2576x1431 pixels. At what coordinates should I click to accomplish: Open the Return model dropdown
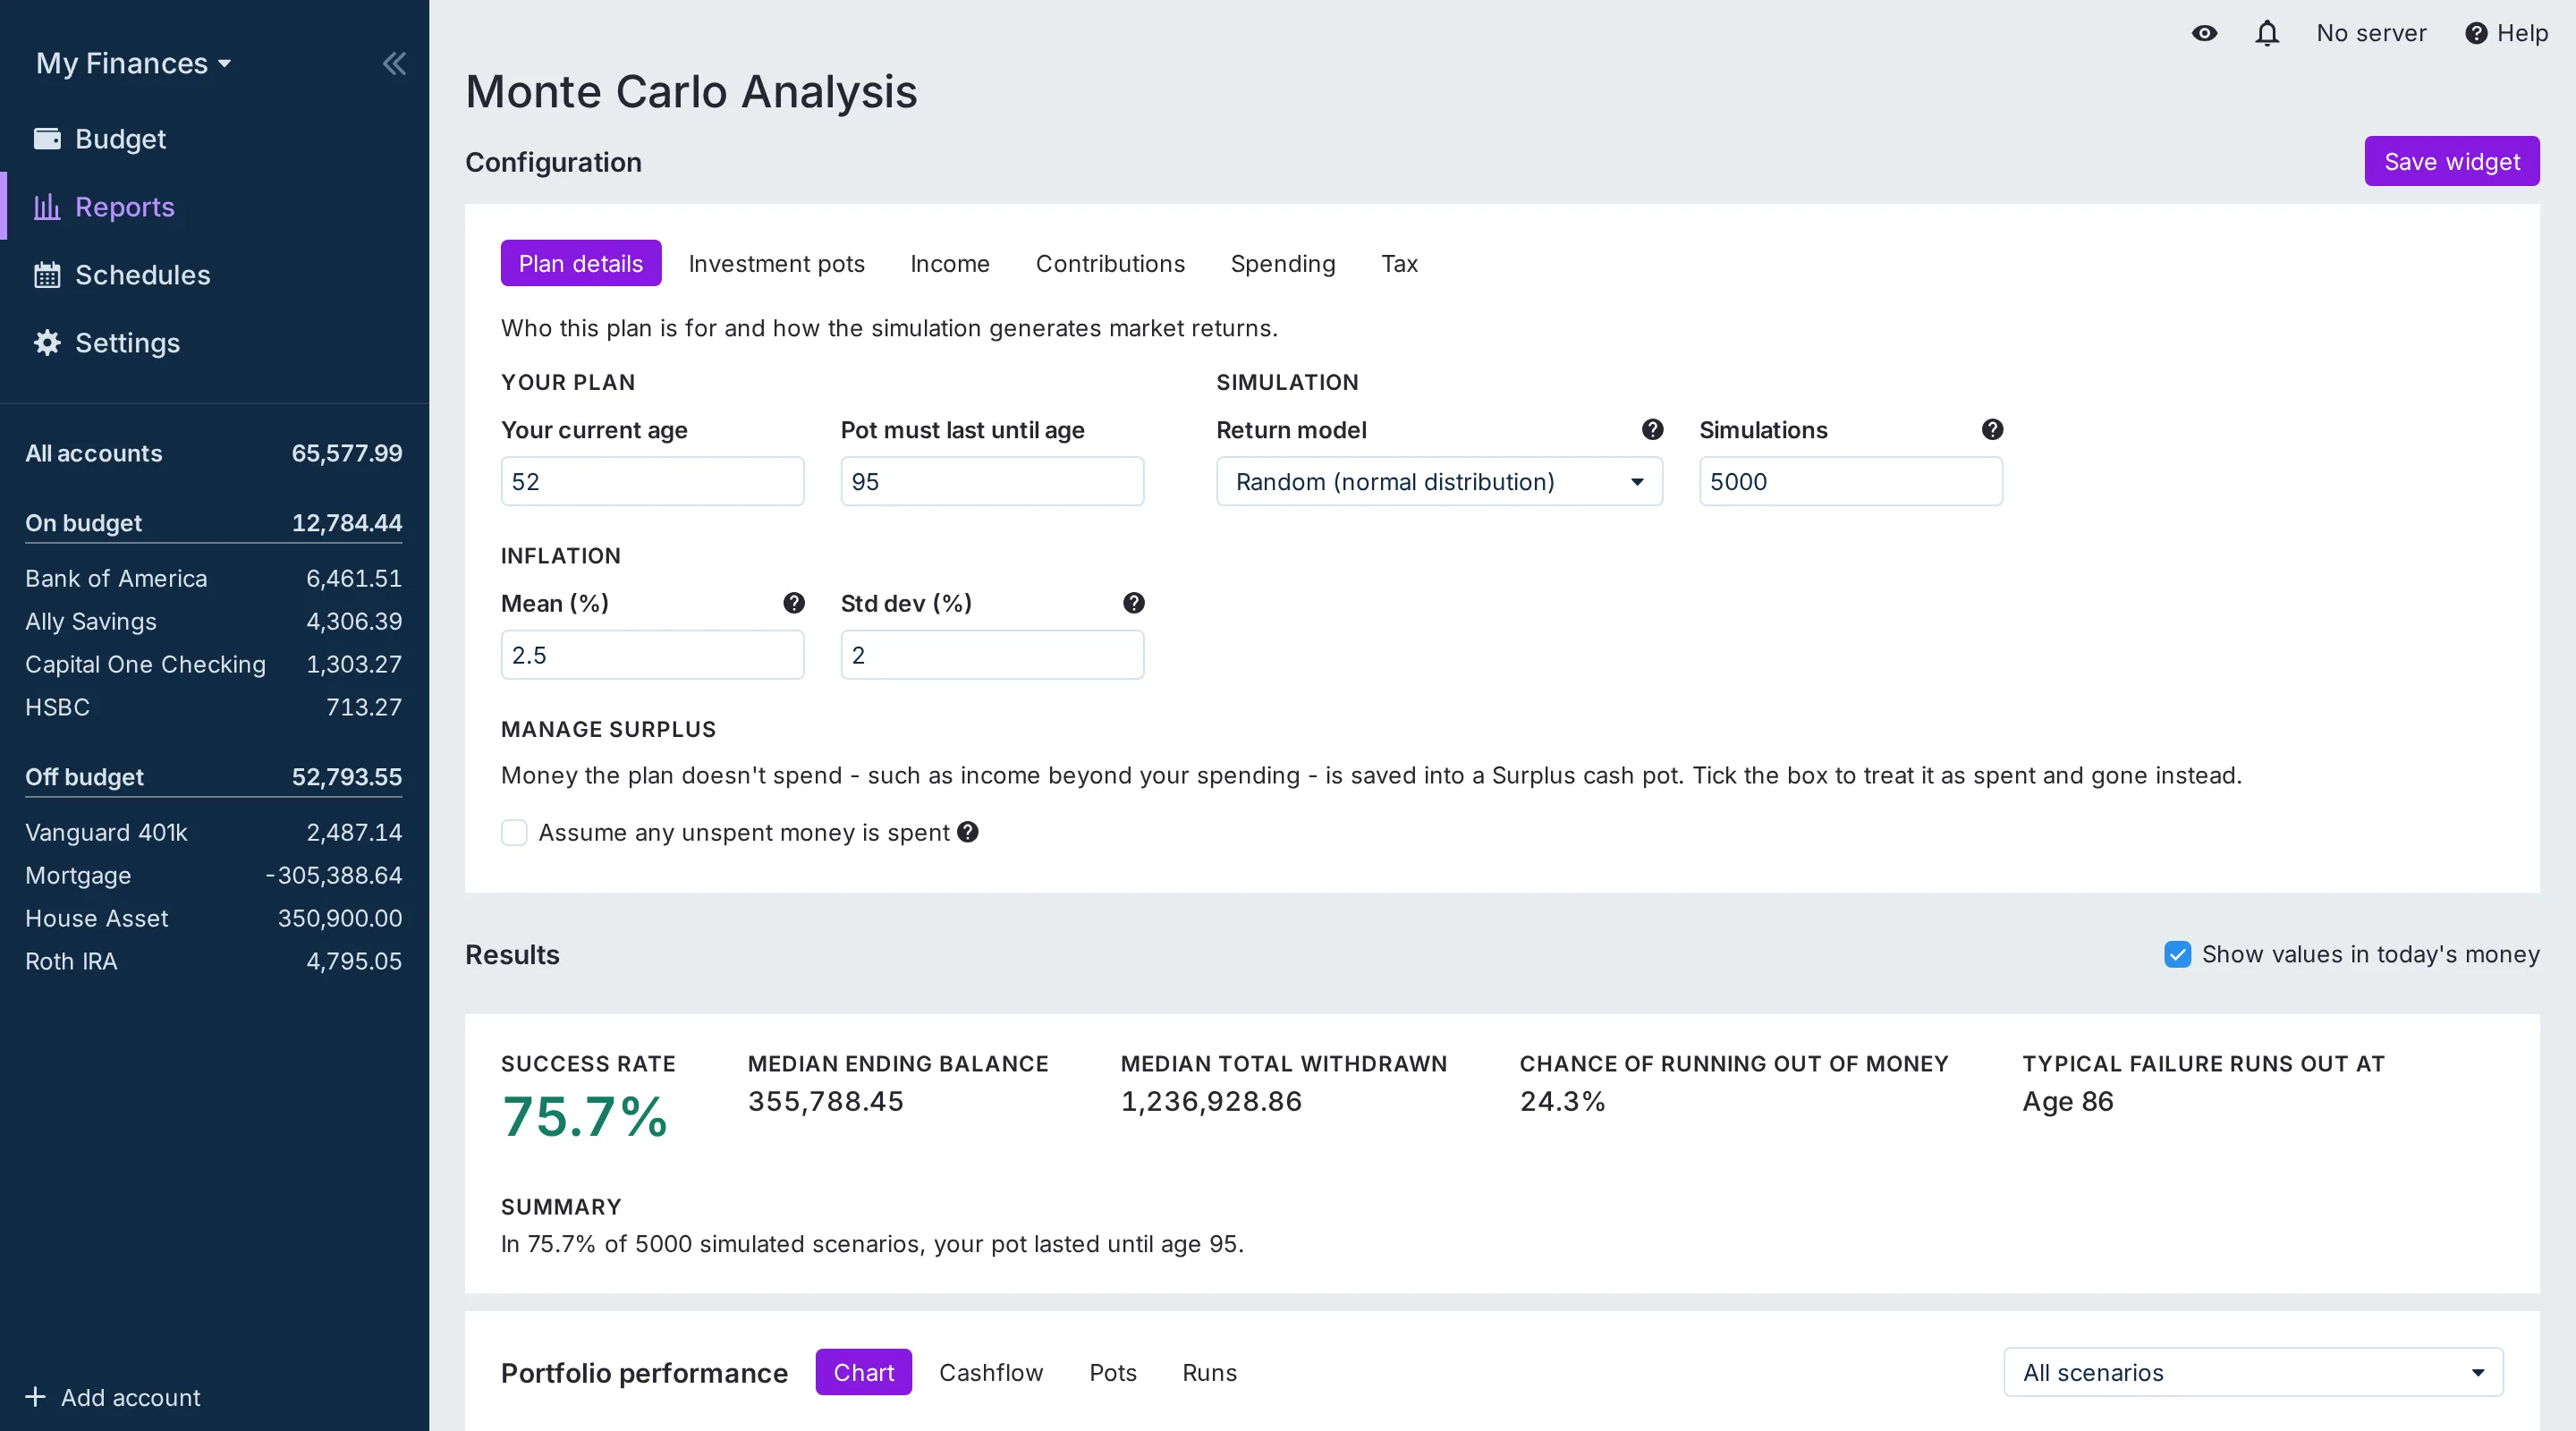coord(1439,482)
